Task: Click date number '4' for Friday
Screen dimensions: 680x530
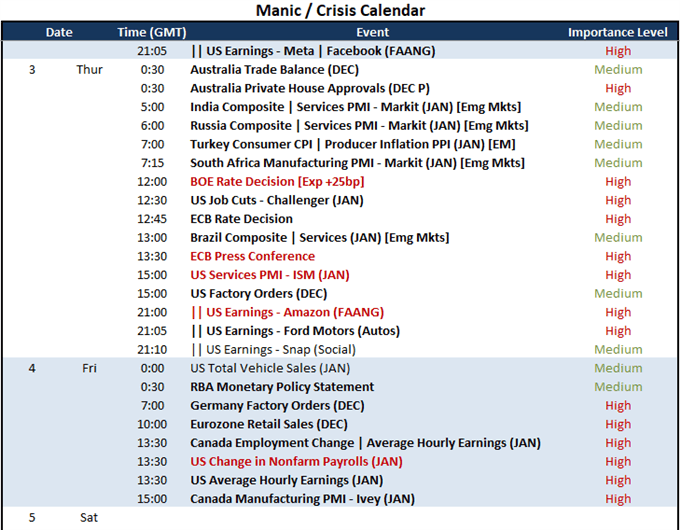Action: click(x=32, y=368)
